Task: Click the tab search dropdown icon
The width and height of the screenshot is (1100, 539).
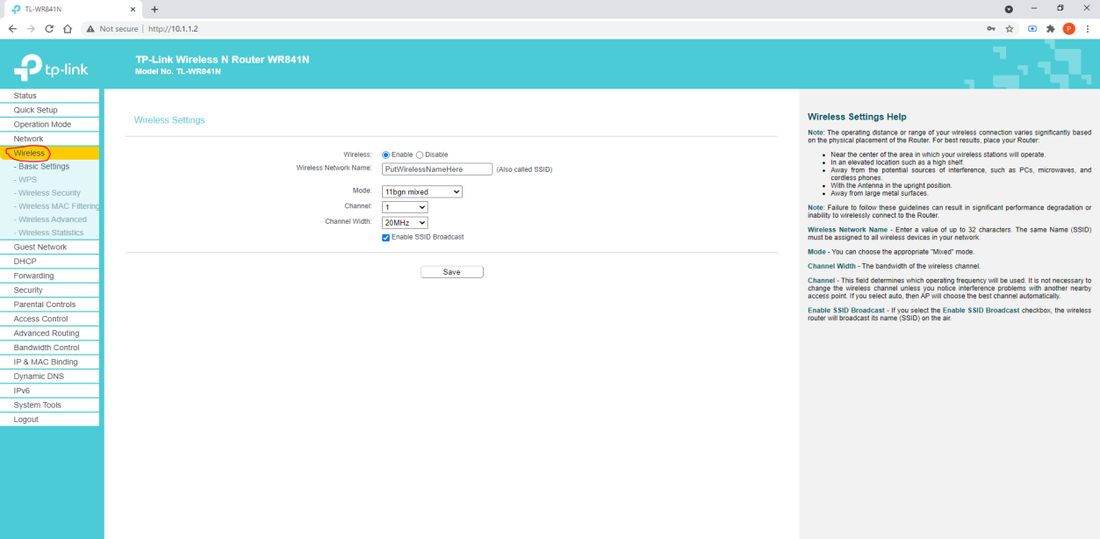Action: (x=1009, y=9)
